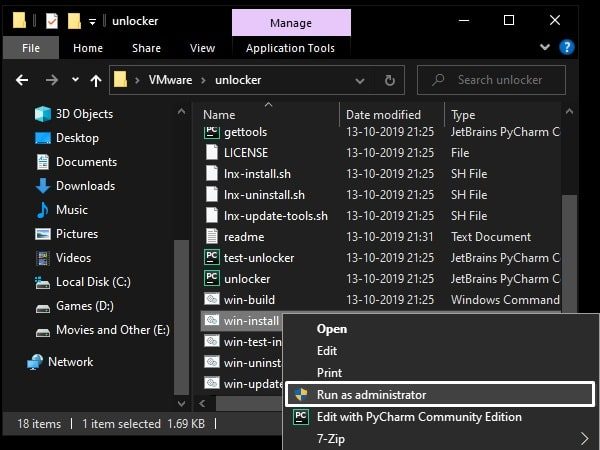Click the Manage contextual tab
The width and height of the screenshot is (600, 450).
pyautogui.click(x=291, y=23)
